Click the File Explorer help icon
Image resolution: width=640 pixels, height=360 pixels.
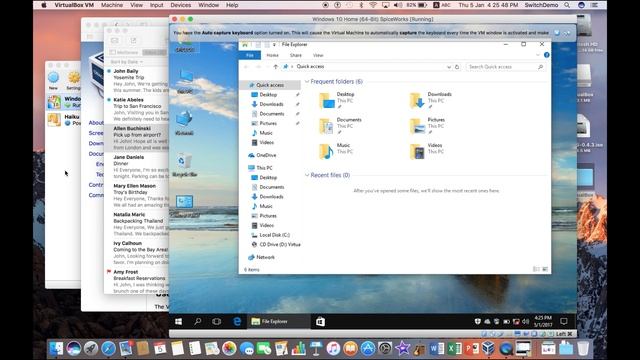(x=547, y=55)
